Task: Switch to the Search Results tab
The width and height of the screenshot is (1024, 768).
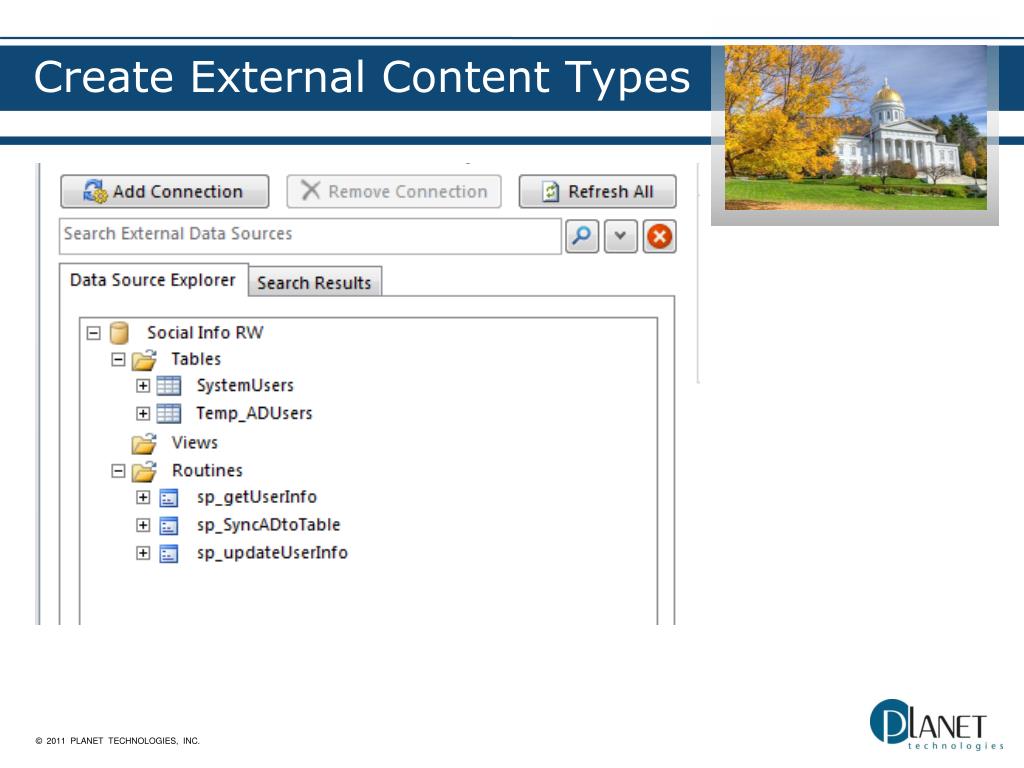Action: (x=314, y=282)
